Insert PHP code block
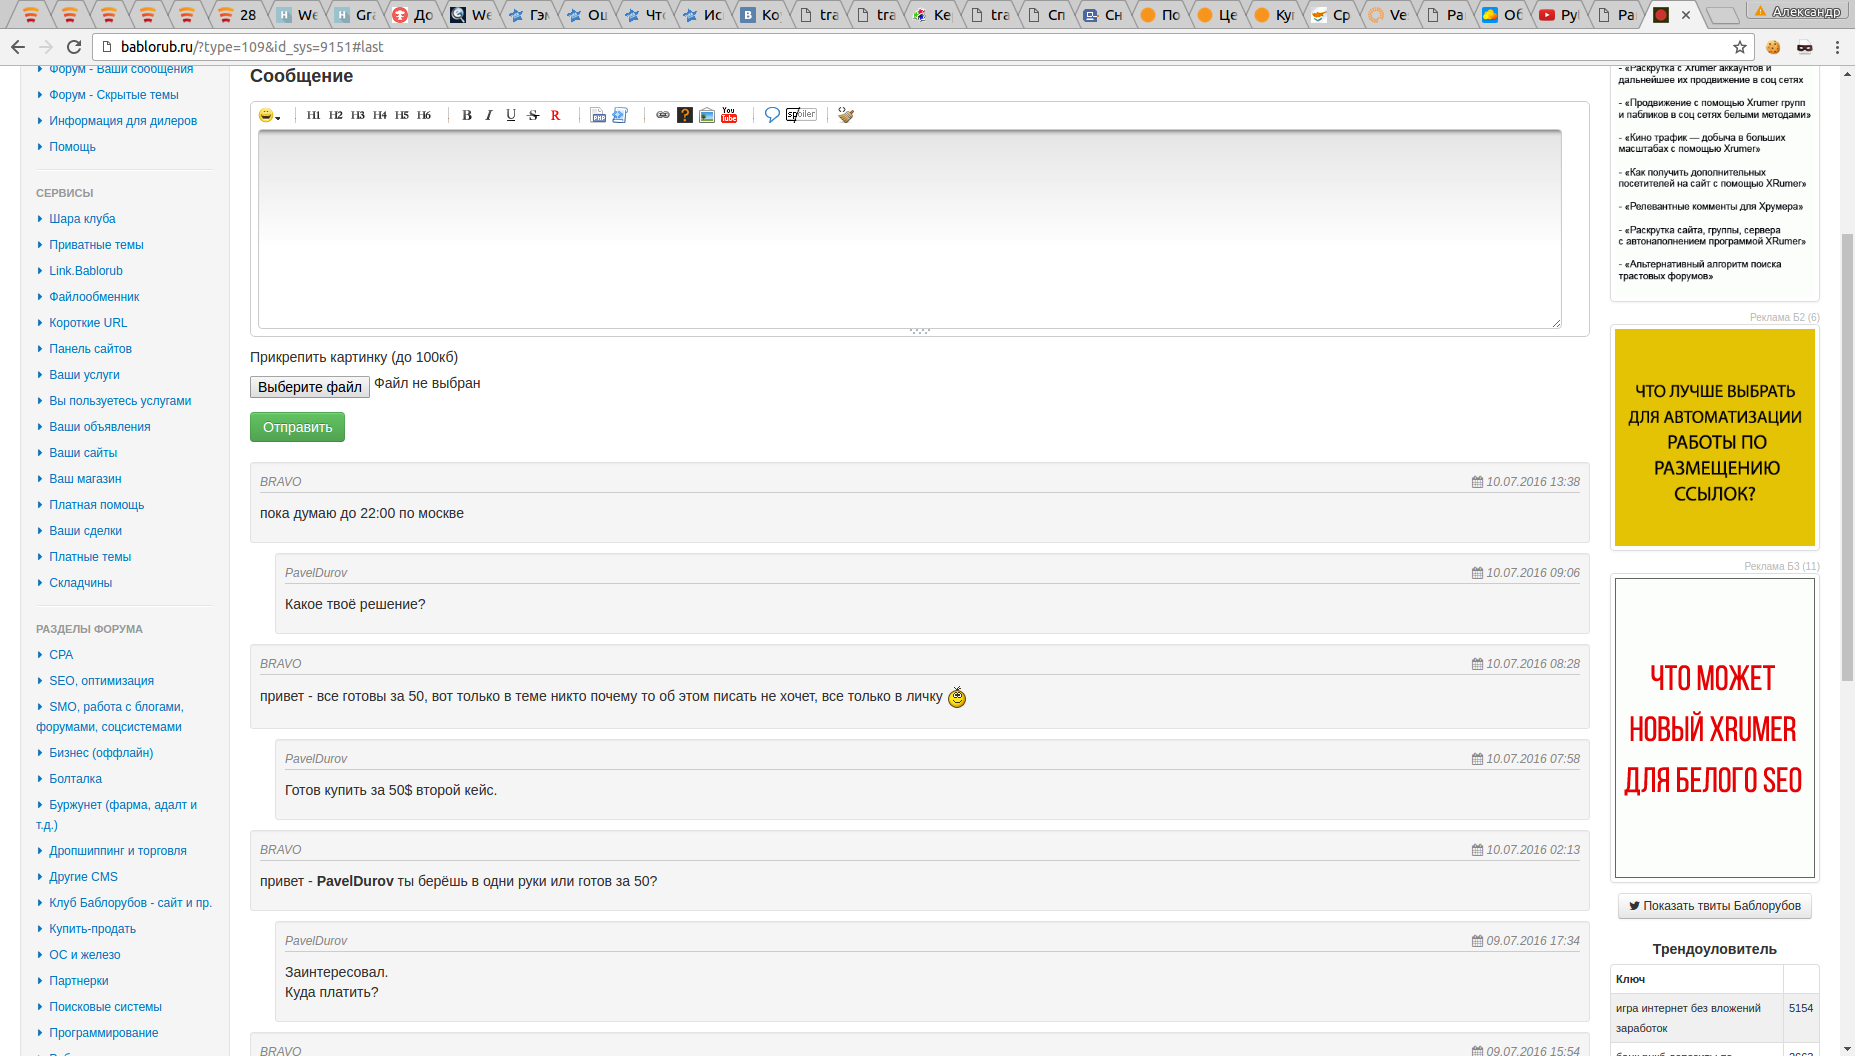1855x1056 pixels. coord(598,115)
